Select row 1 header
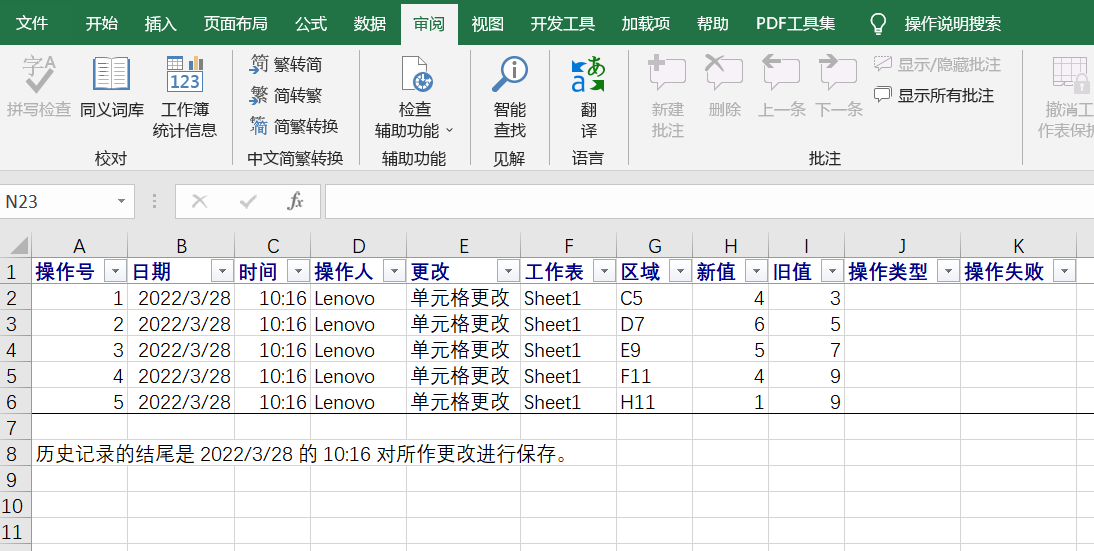This screenshot has height=551, width=1094. 15,271
